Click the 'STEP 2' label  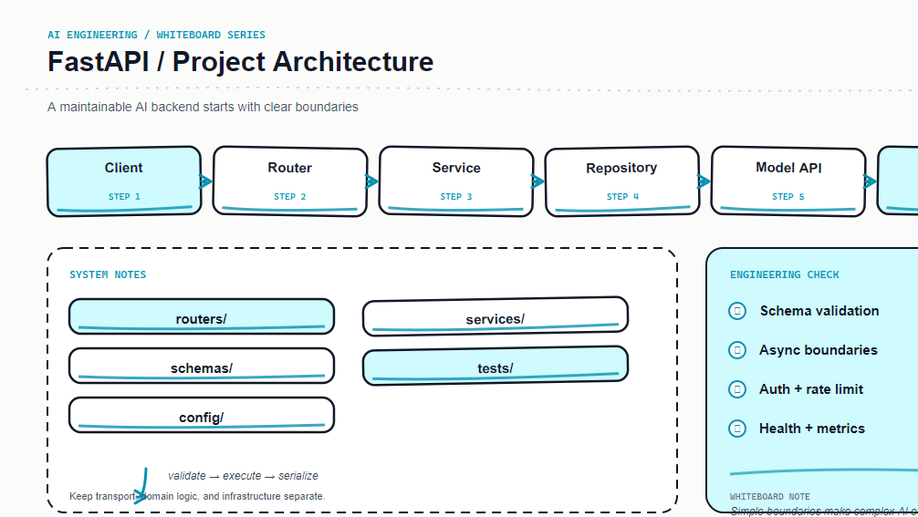pos(290,197)
